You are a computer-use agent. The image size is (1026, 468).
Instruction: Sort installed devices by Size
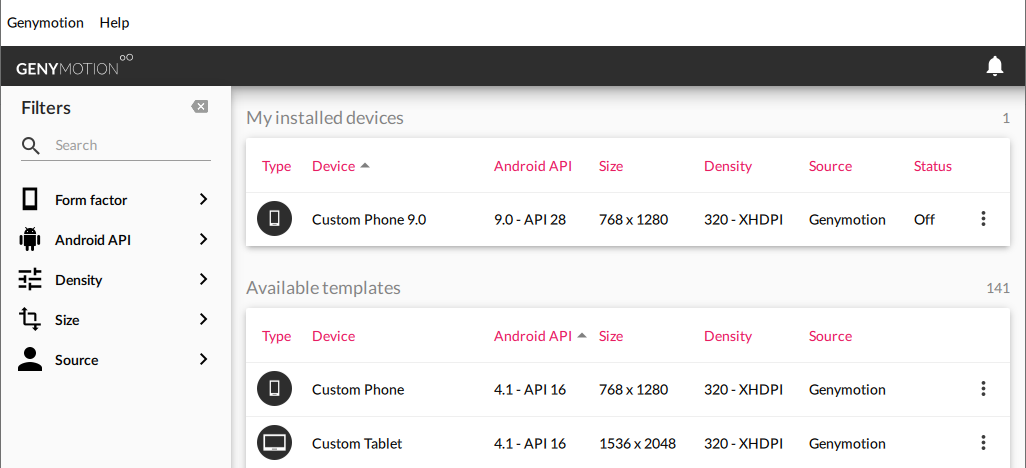point(610,166)
